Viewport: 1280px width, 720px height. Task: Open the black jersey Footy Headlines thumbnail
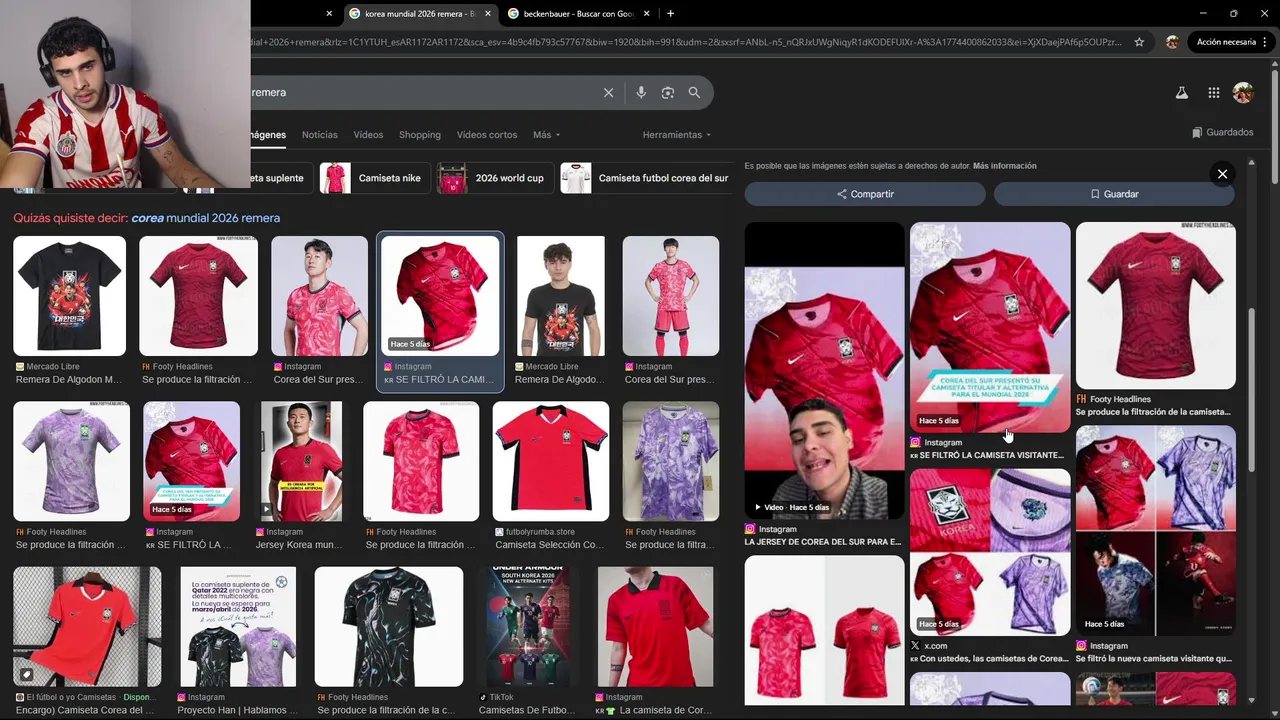click(x=388, y=626)
